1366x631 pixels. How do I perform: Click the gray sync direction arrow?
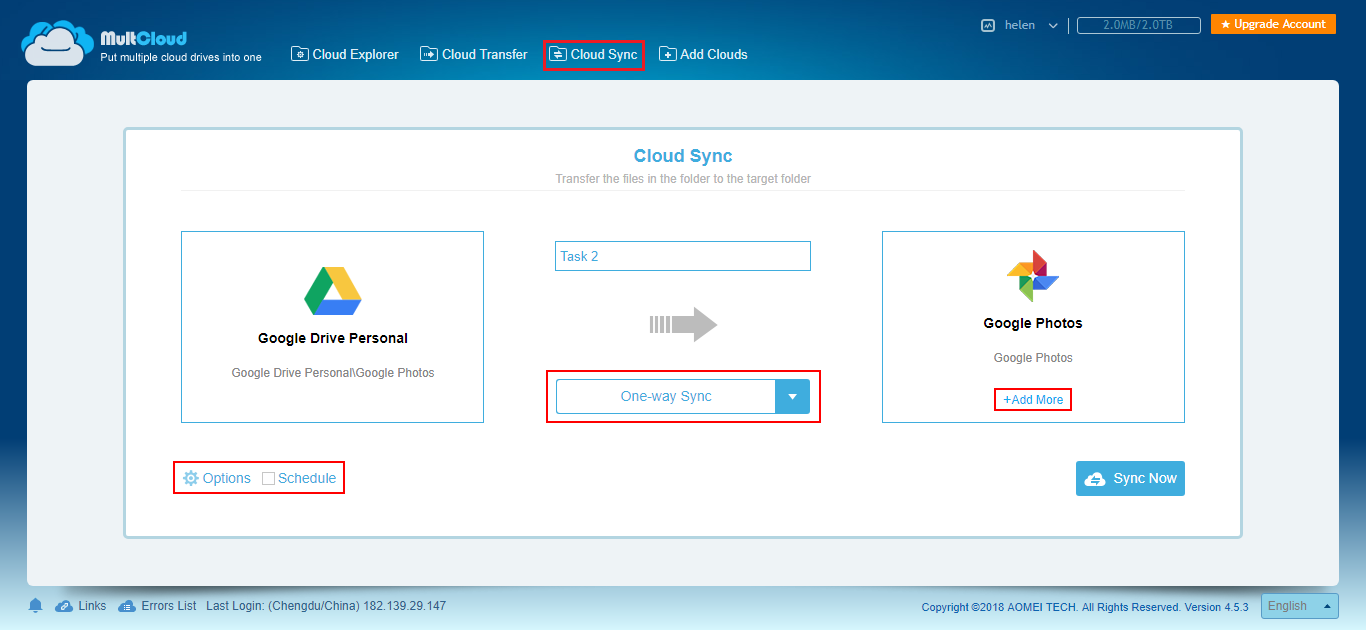(684, 324)
